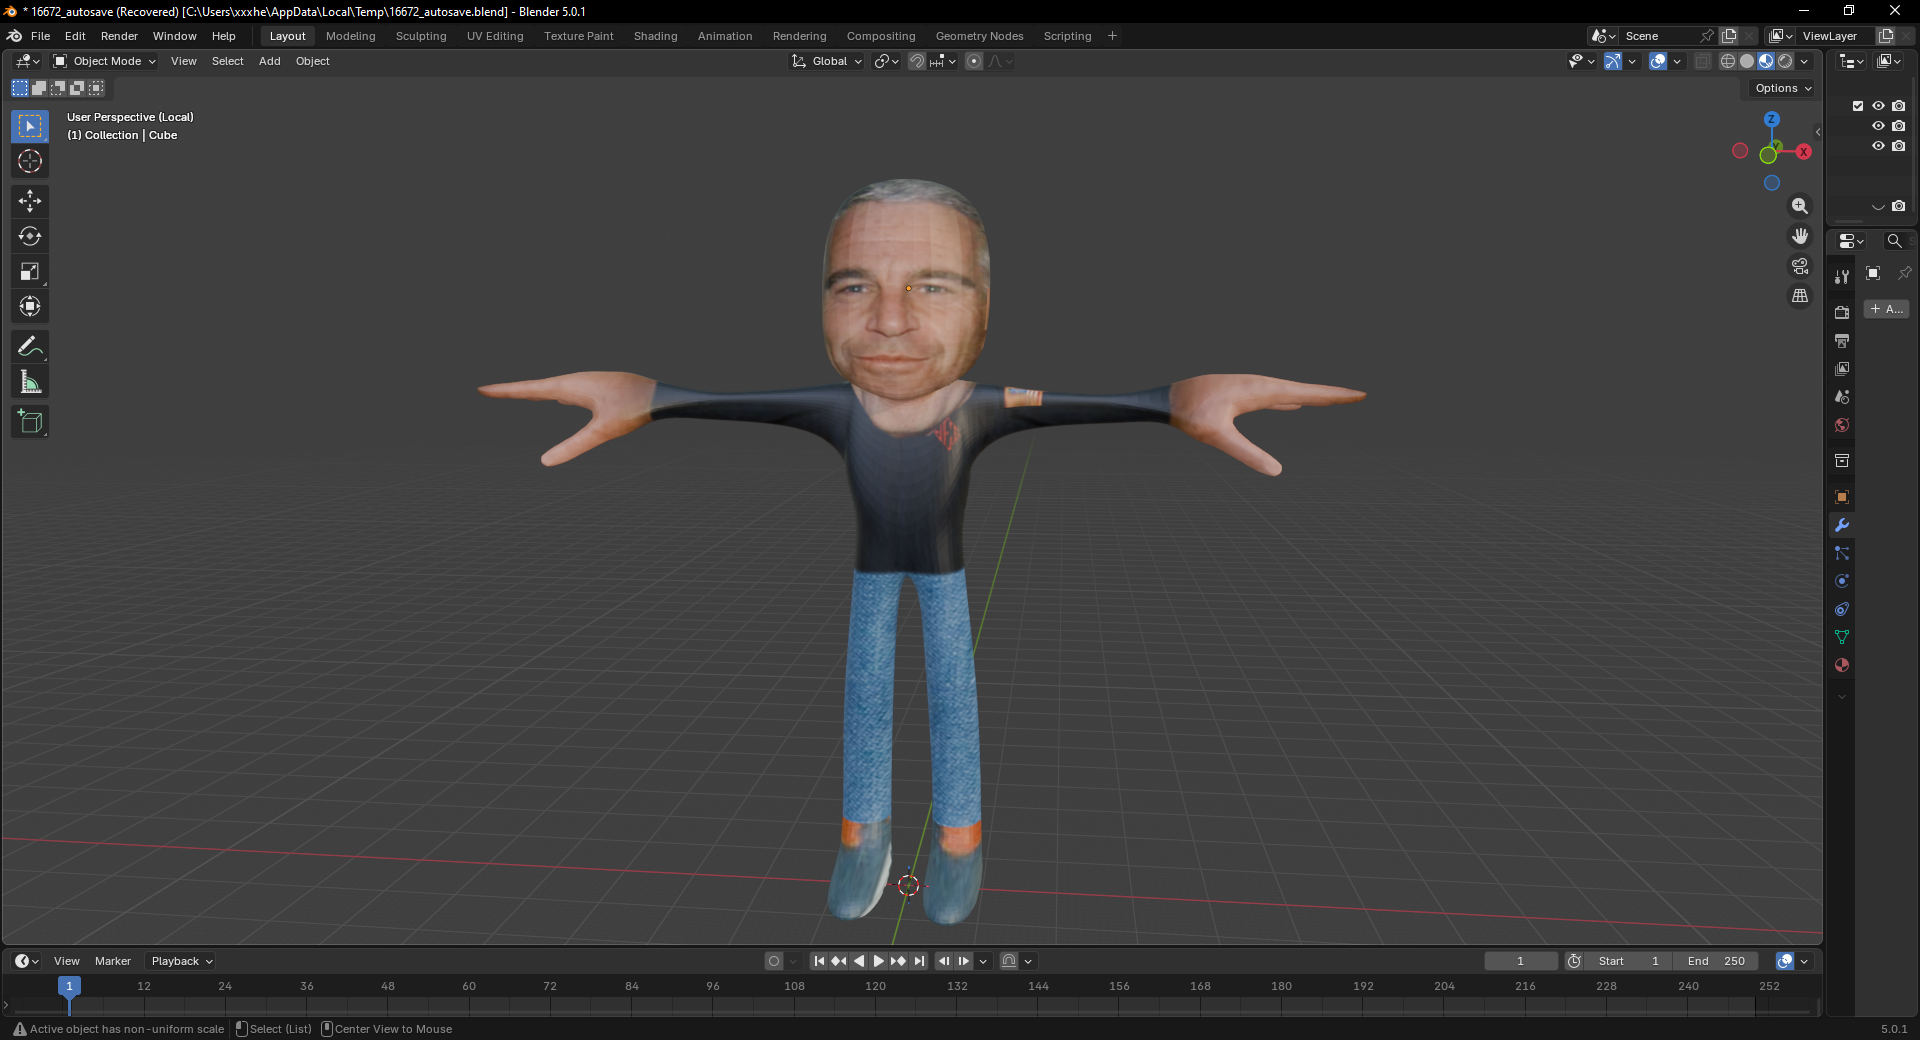Click the Add Cube tool
The height and width of the screenshot is (1040, 1920).
coord(30,422)
